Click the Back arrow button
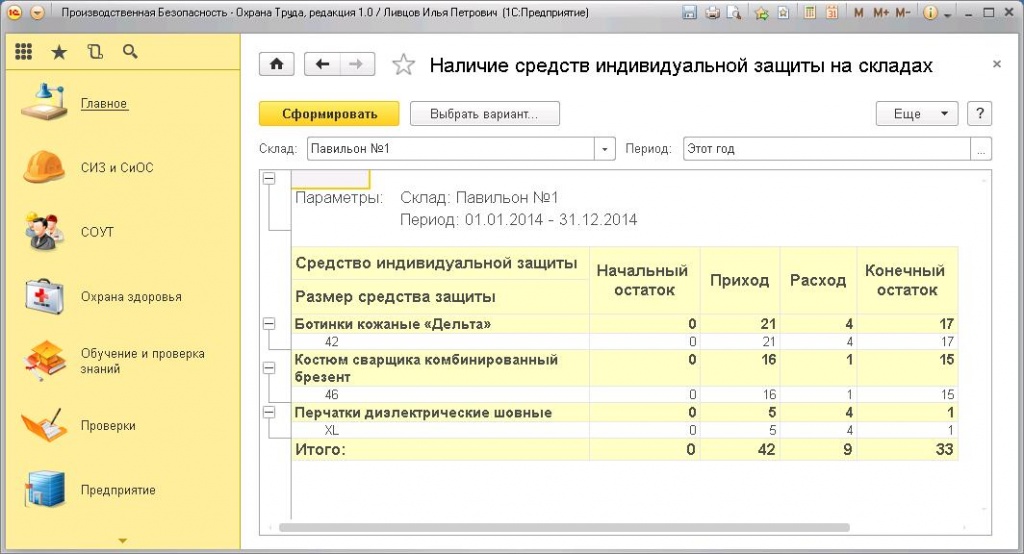1024x554 pixels. click(322, 64)
